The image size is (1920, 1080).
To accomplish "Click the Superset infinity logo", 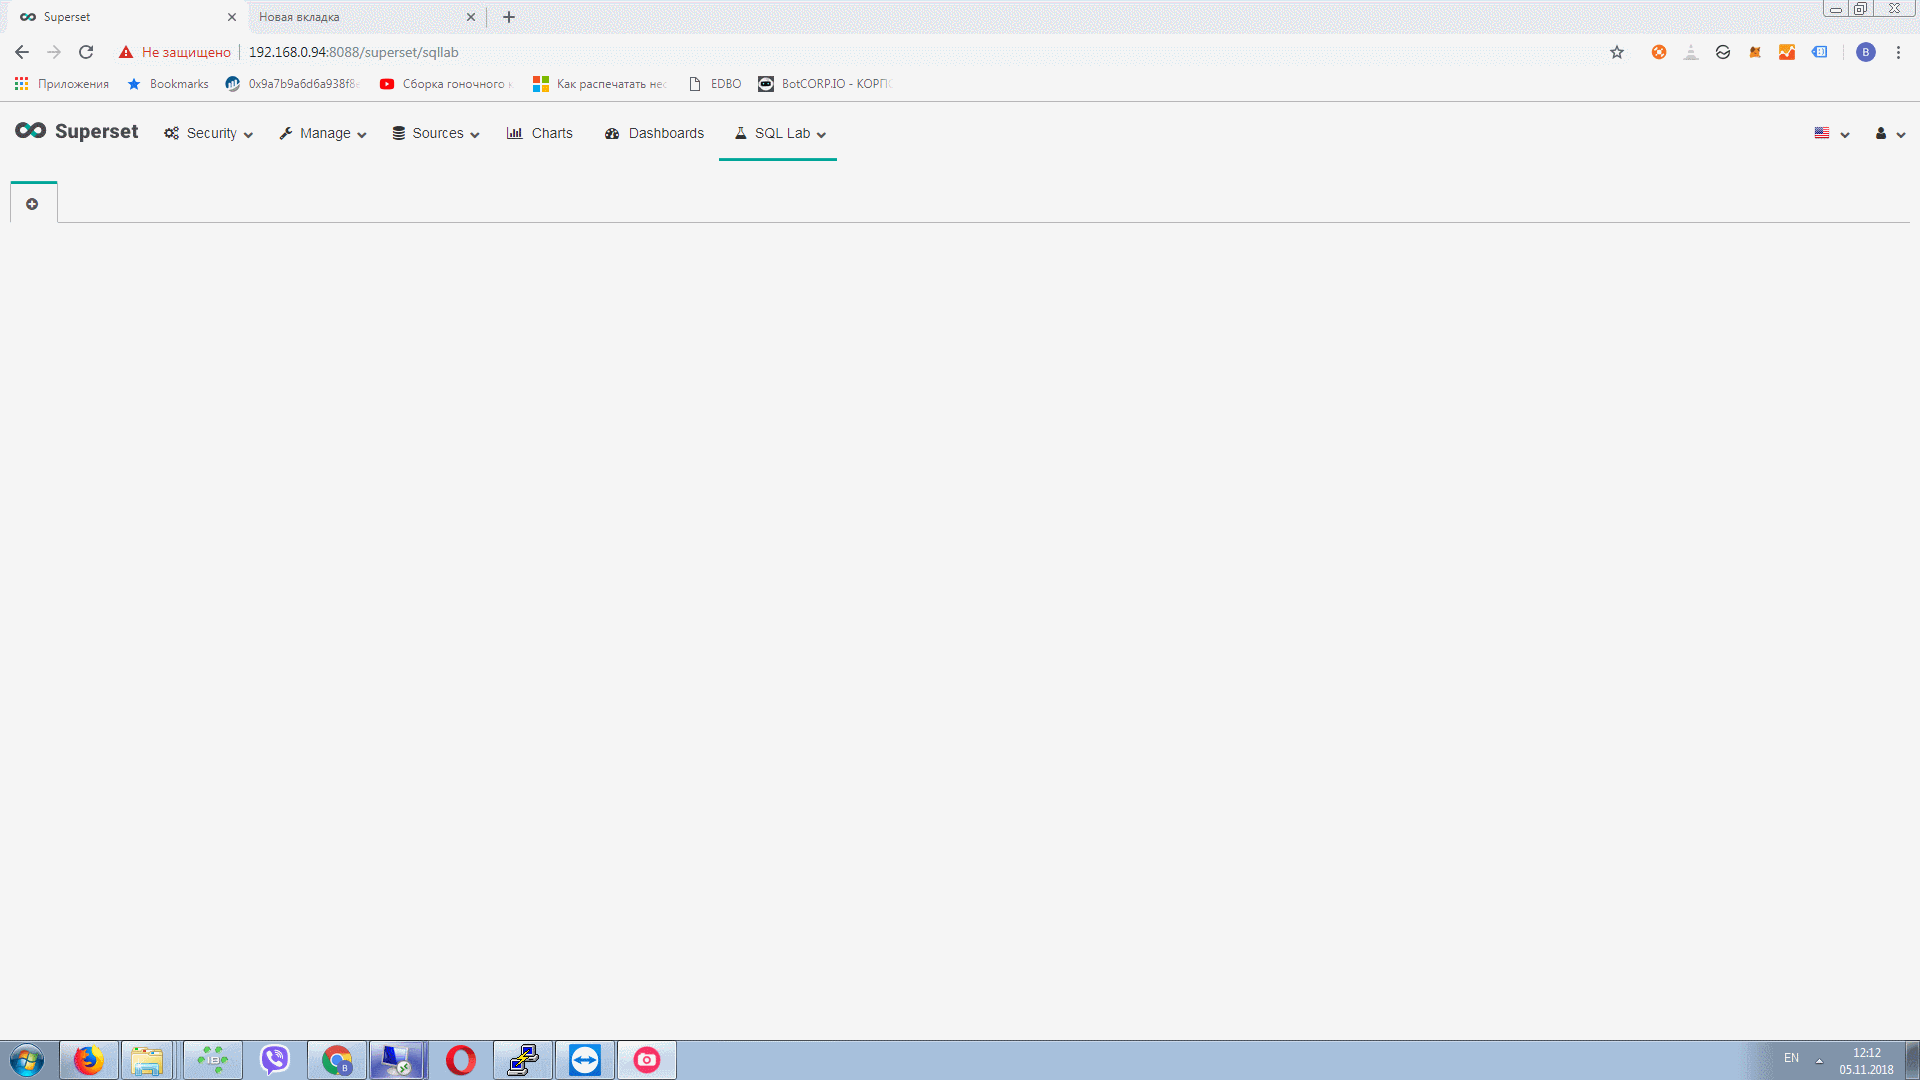I will pyautogui.click(x=29, y=130).
